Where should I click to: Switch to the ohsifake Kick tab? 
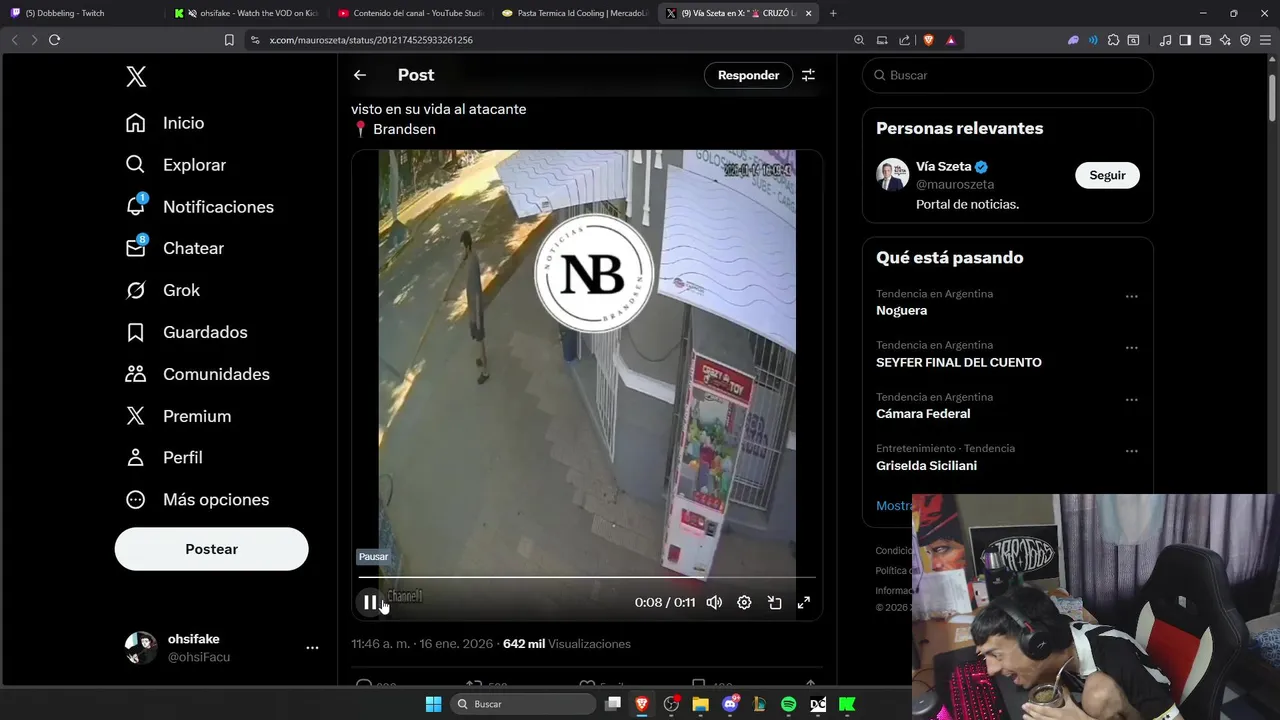pos(245,13)
